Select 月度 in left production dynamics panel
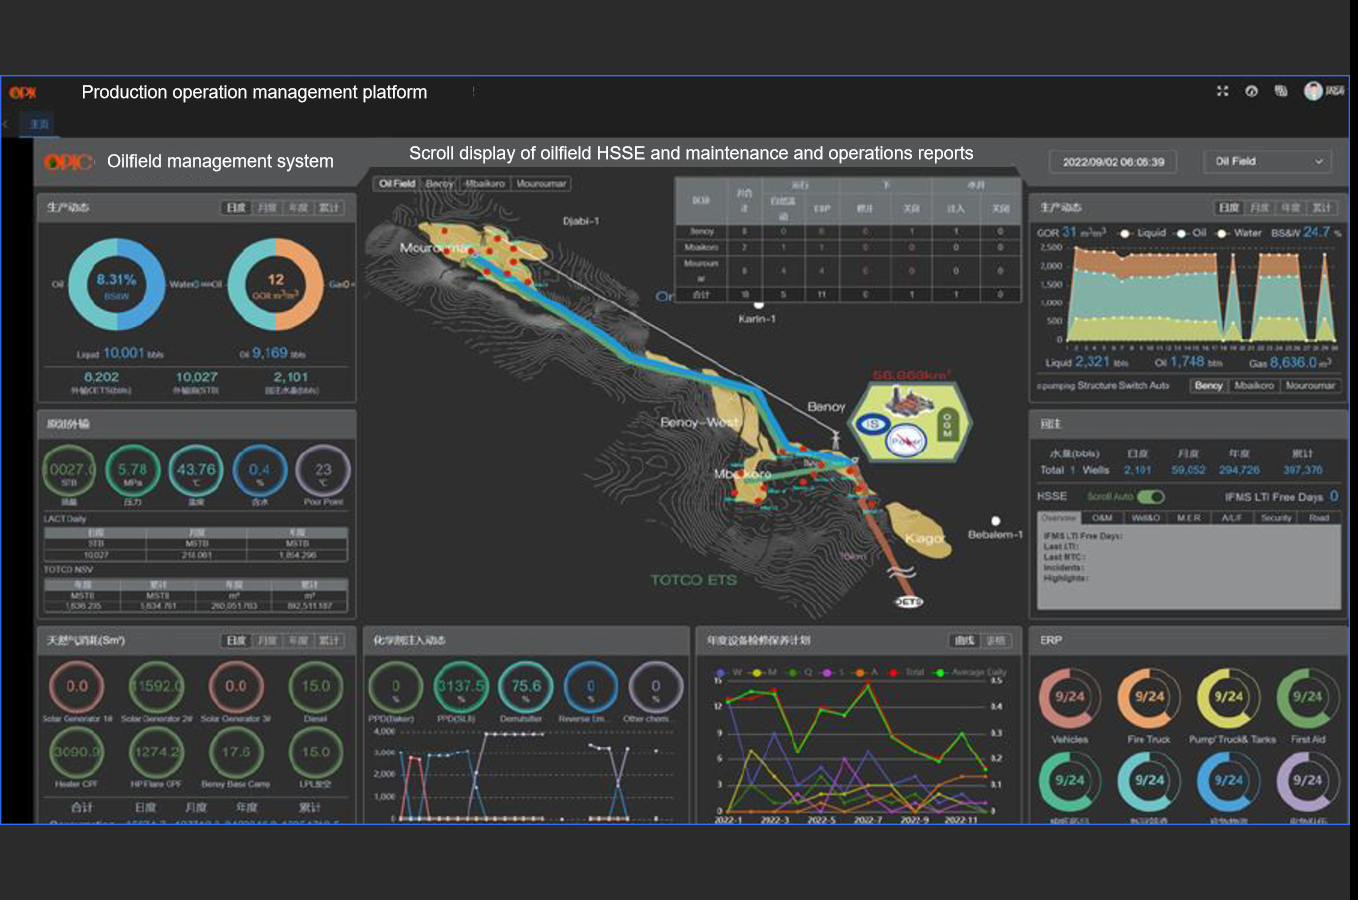The width and height of the screenshot is (1358, 900). click(x=267, y=208)
